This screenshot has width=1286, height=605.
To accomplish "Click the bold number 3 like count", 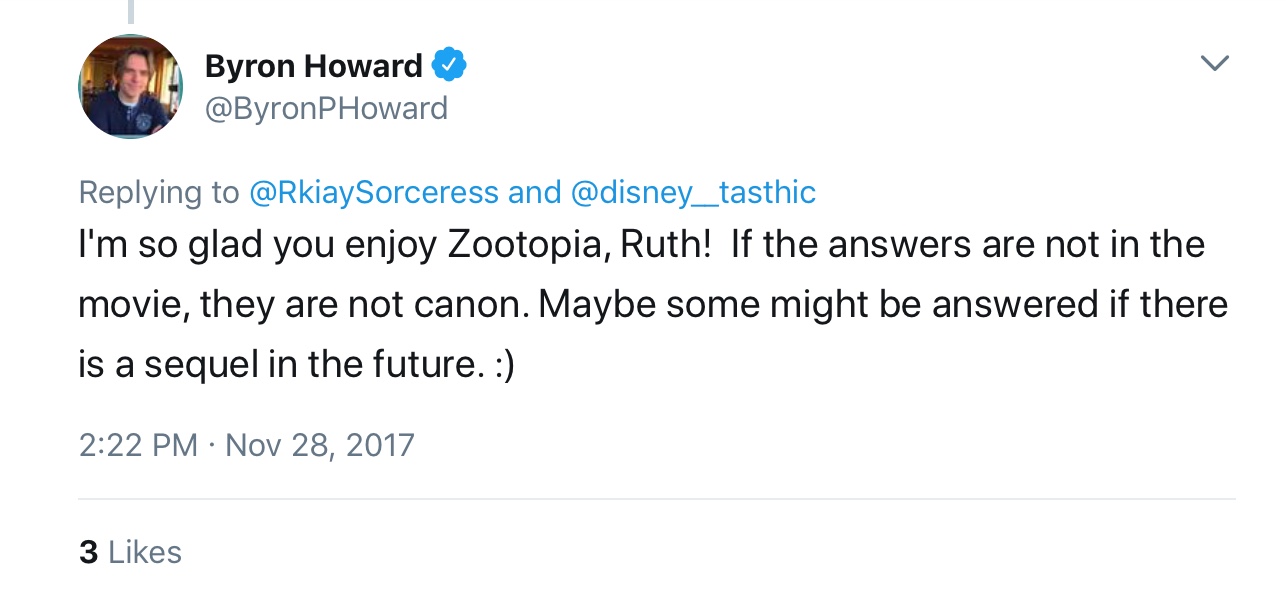I will (x=88, y=552).
